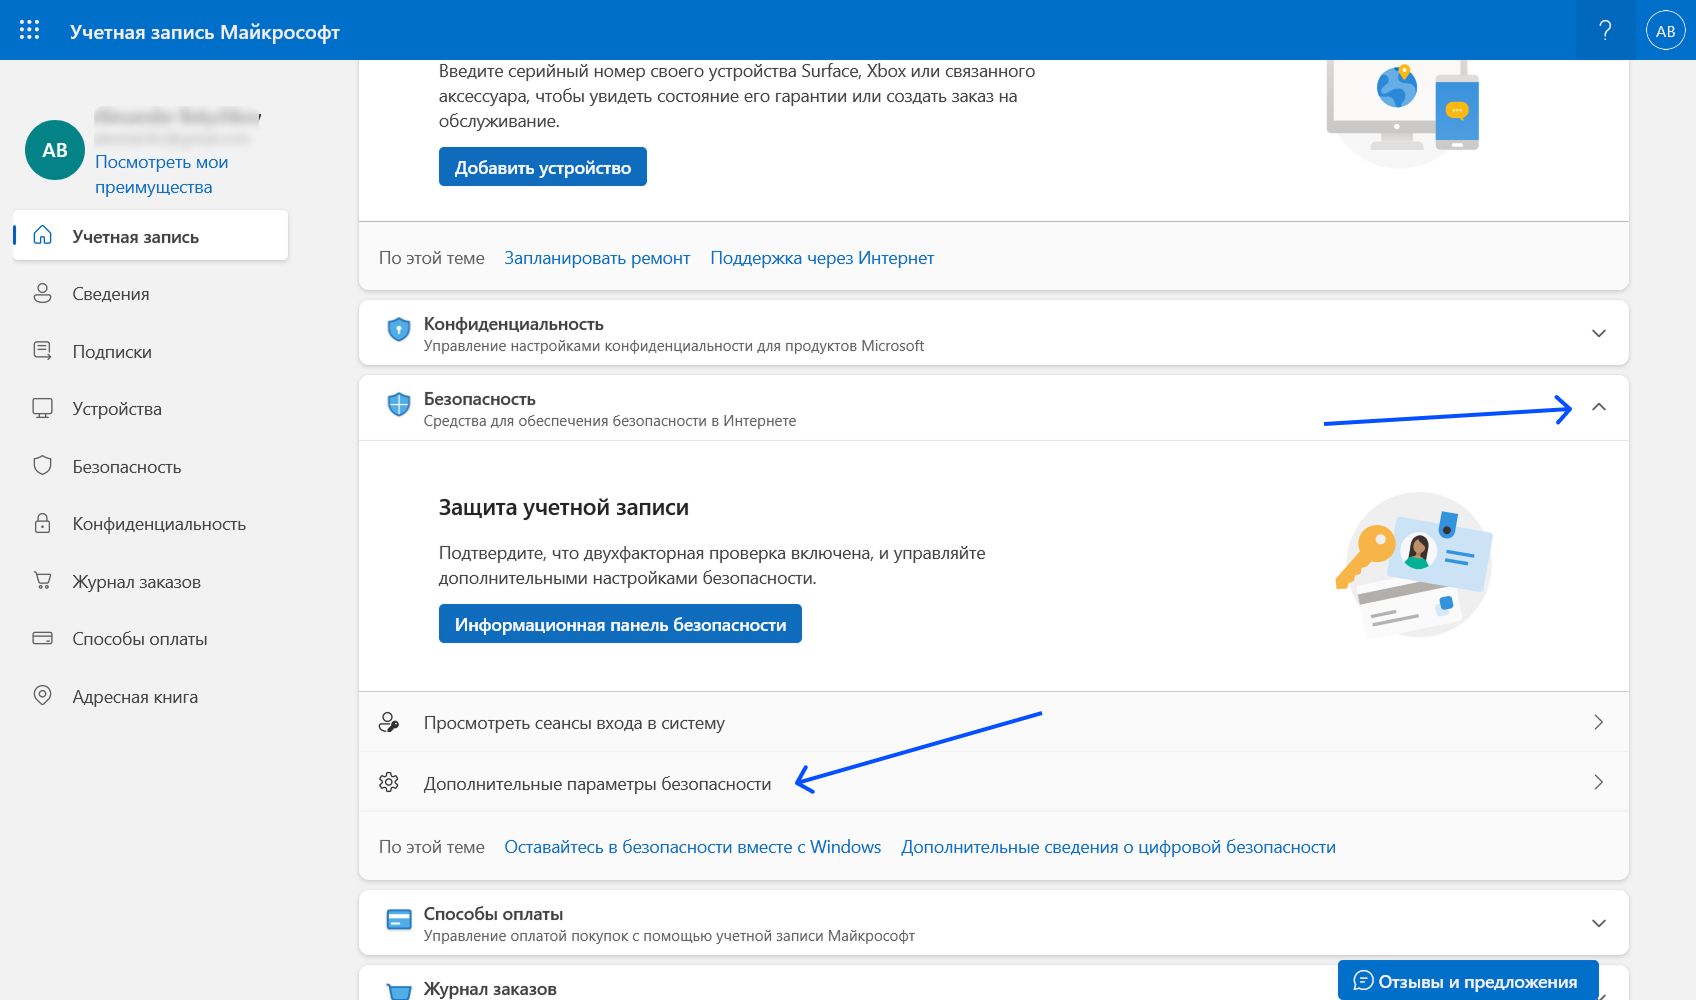Image resolution: width=1696 pixels, height=1000 pixels.
Task: Click the person icon beside Сведения
Action: click(x=42, y=293)
